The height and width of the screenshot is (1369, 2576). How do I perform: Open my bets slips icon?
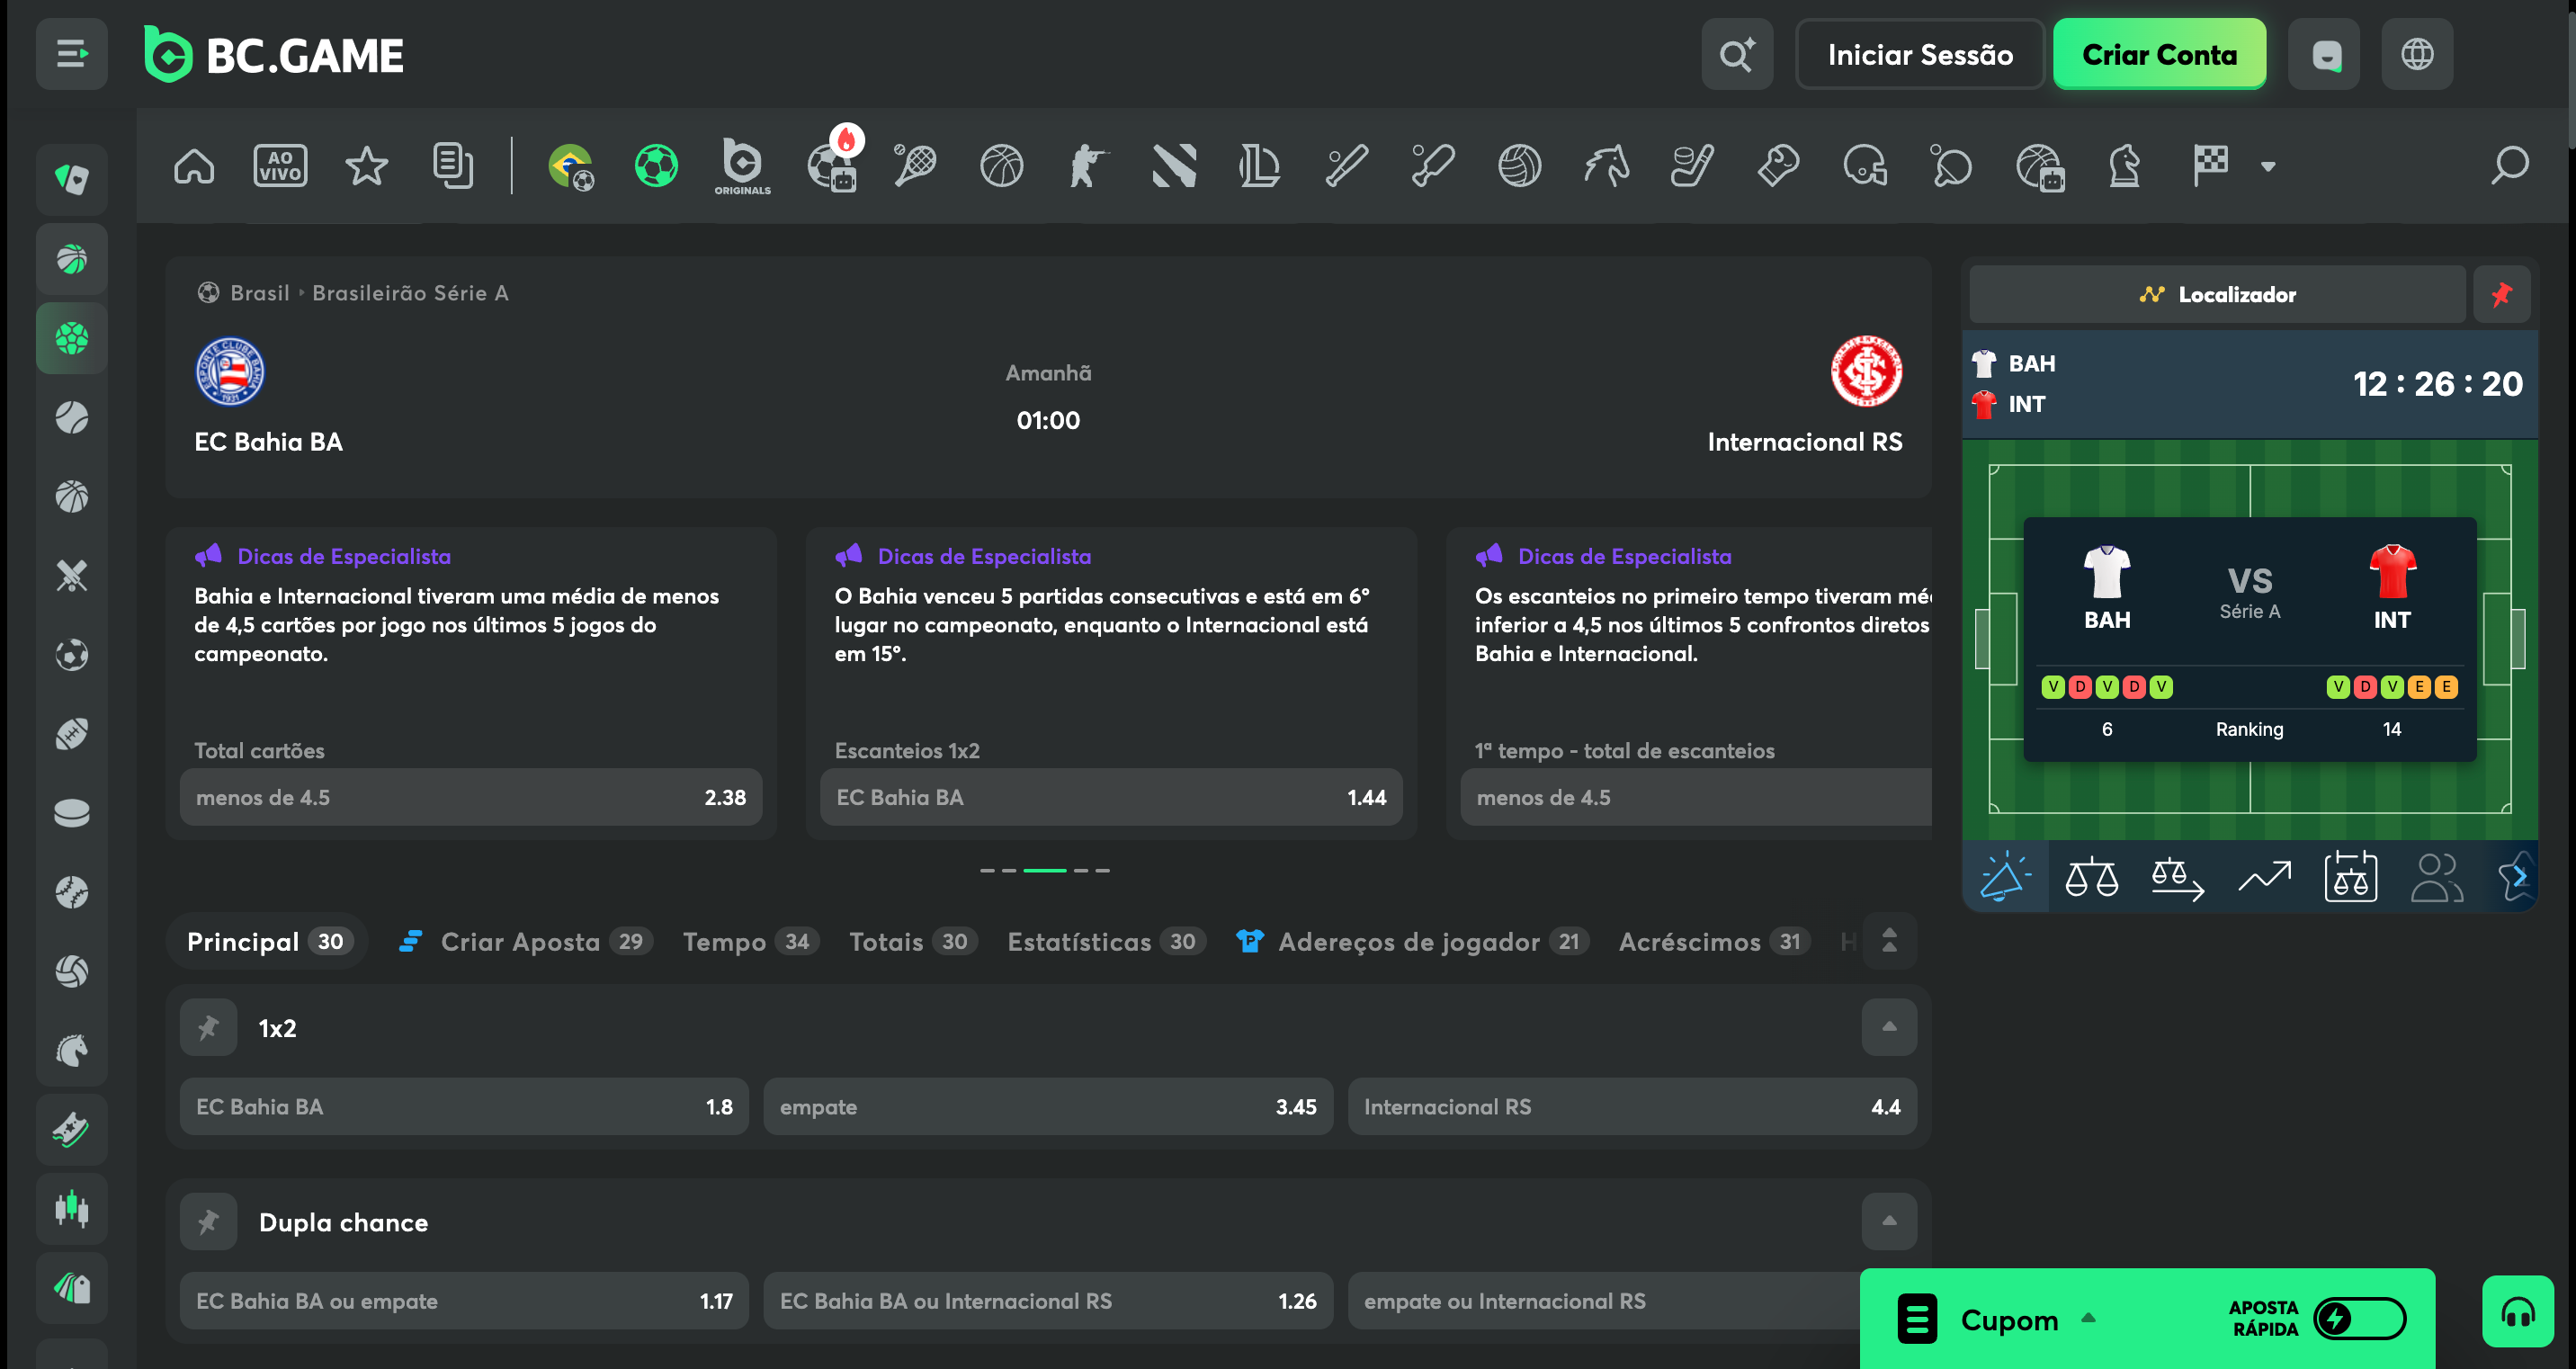[x=453, y=165]
